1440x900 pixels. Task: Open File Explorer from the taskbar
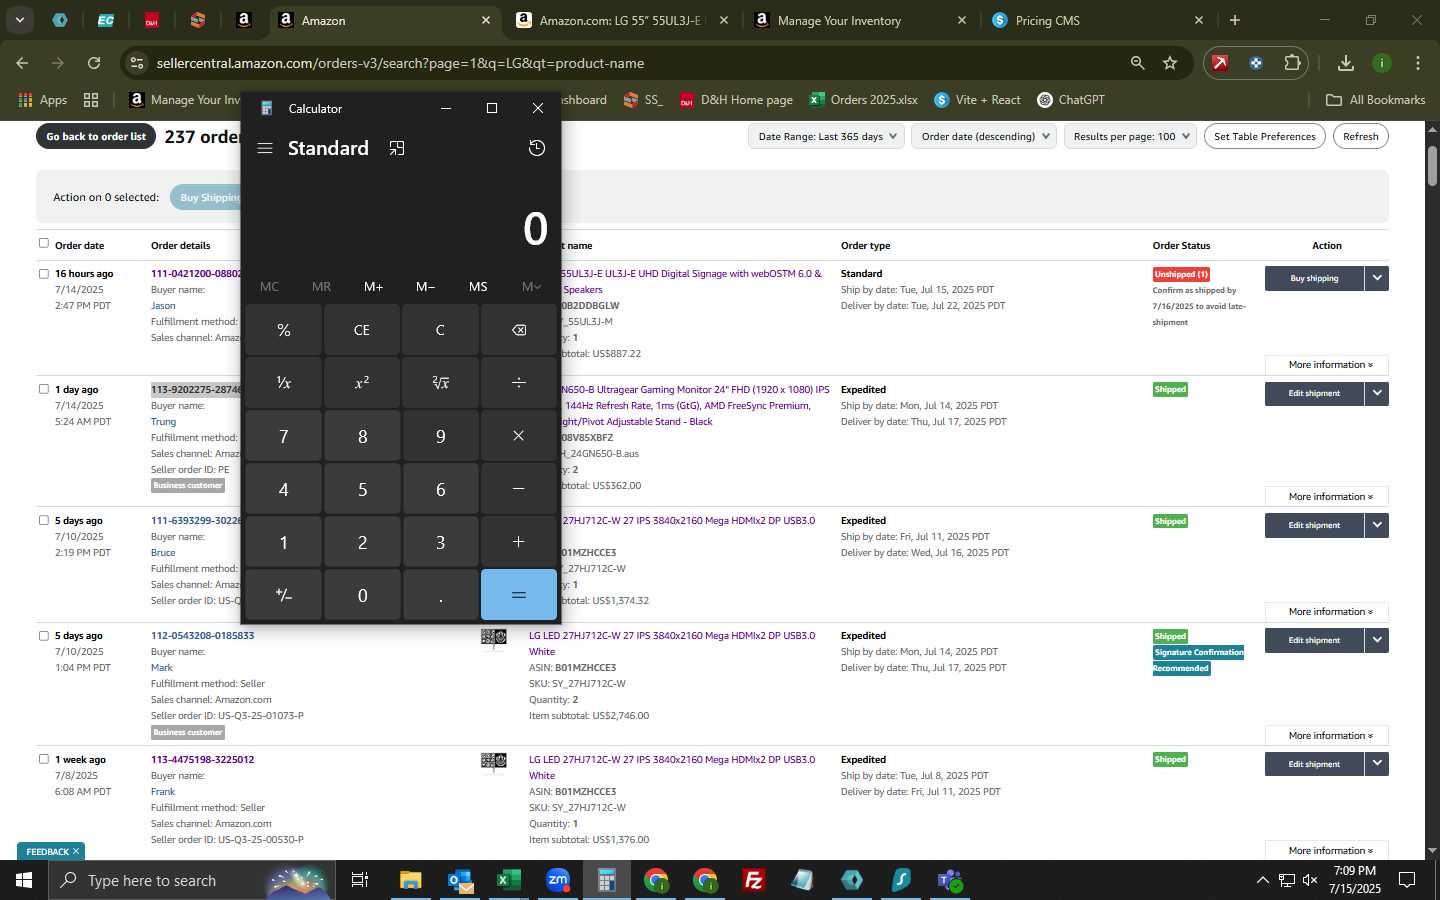pyautogui.click(x=411, y=880)
